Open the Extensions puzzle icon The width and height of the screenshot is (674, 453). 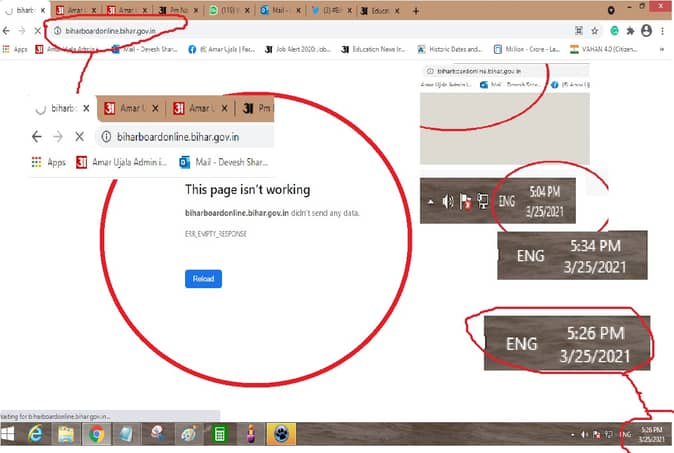[x=631, y=31]
